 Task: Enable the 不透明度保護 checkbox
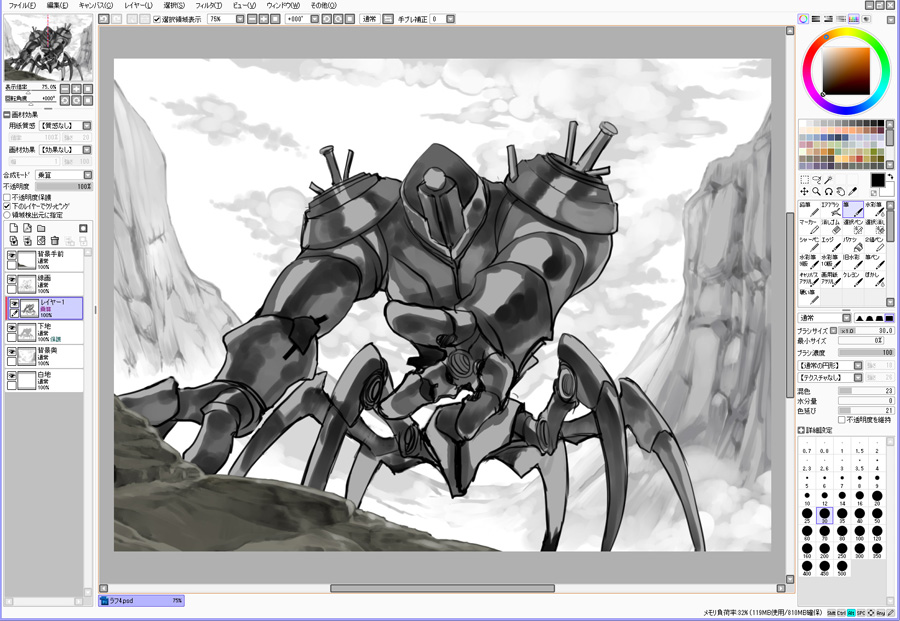(7, 198)
